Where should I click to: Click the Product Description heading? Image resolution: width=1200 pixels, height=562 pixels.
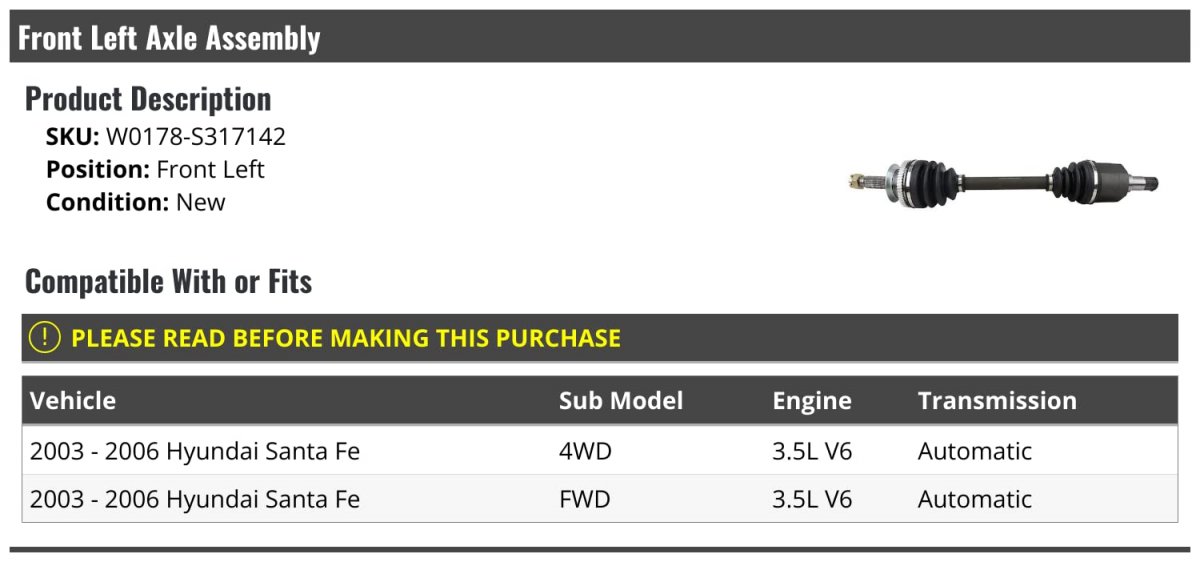(x=148, y=99)
